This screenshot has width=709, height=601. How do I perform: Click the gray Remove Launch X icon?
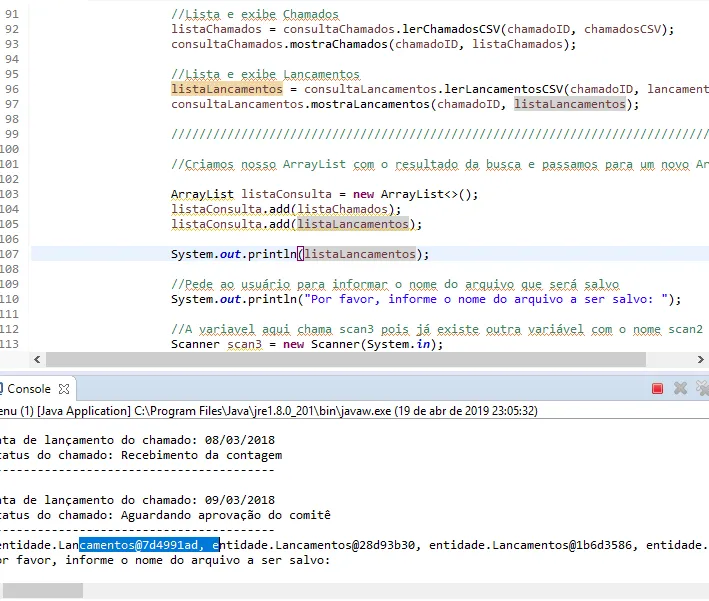(680, 388)
